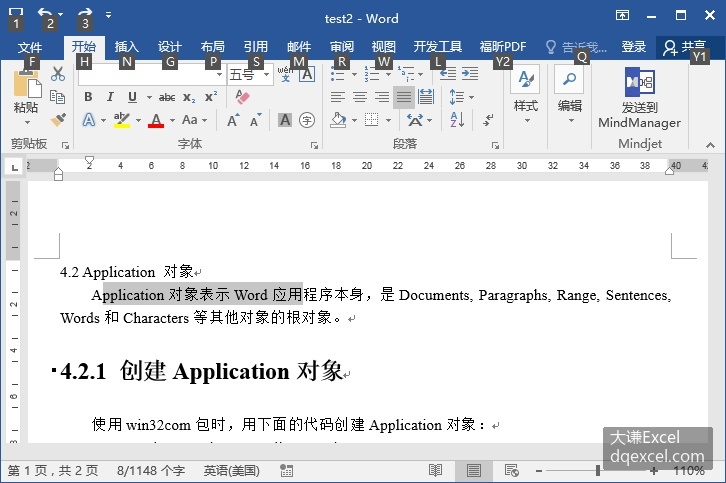Apply distributed alignment
The height and width of the screenshot is (483, 726).
point(426,97)
